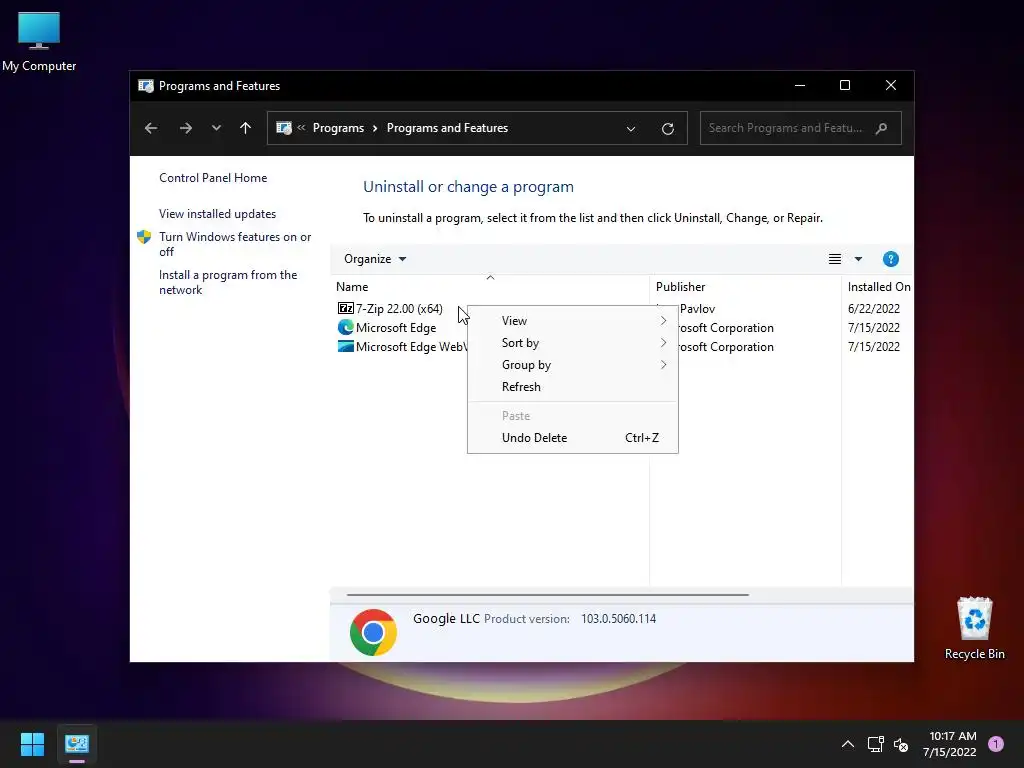Open My Computer desktop icon
Screen dimensions: 1024x768
pos(39,42)
